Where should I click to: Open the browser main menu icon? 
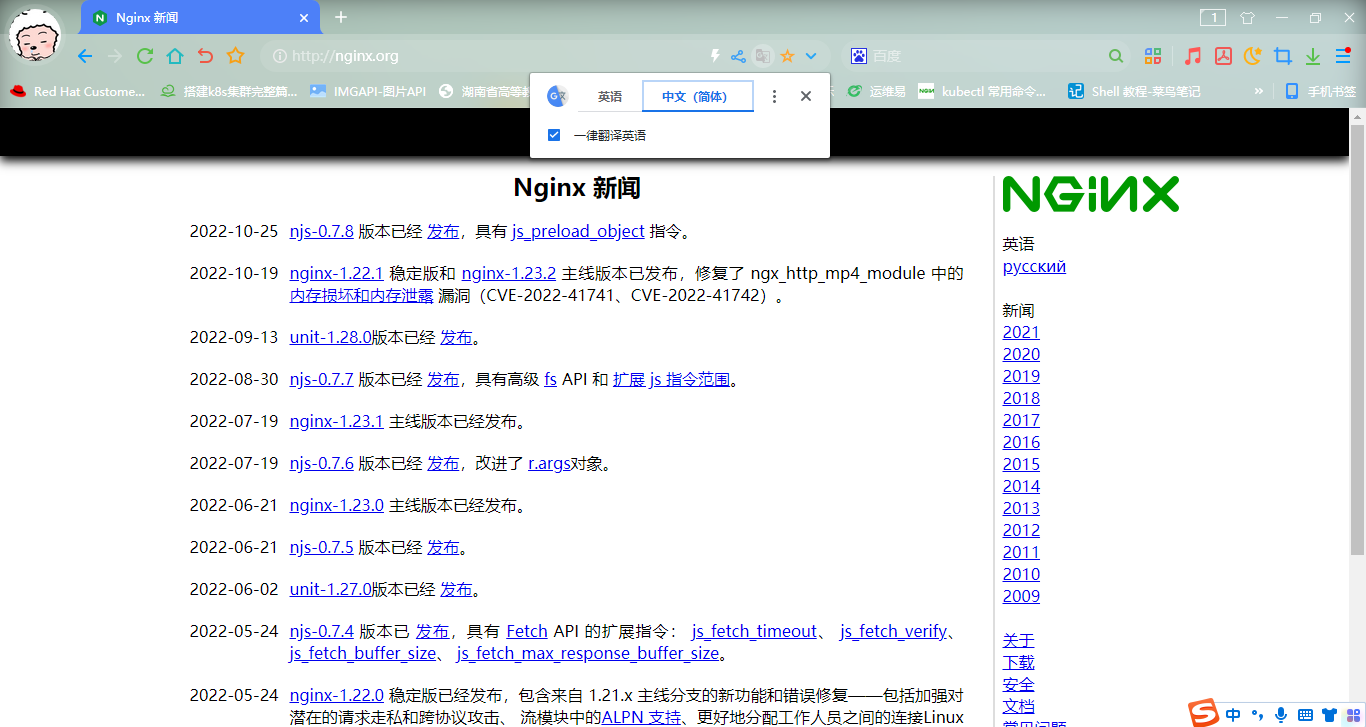coord(1343,56)
